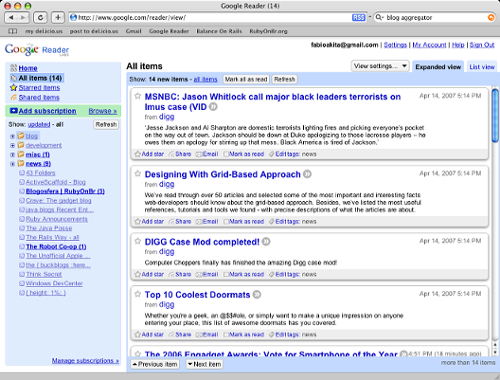Expand the blog folder in the subscription tree
Viewport: 500px width, 380px height.
[12, 136]
